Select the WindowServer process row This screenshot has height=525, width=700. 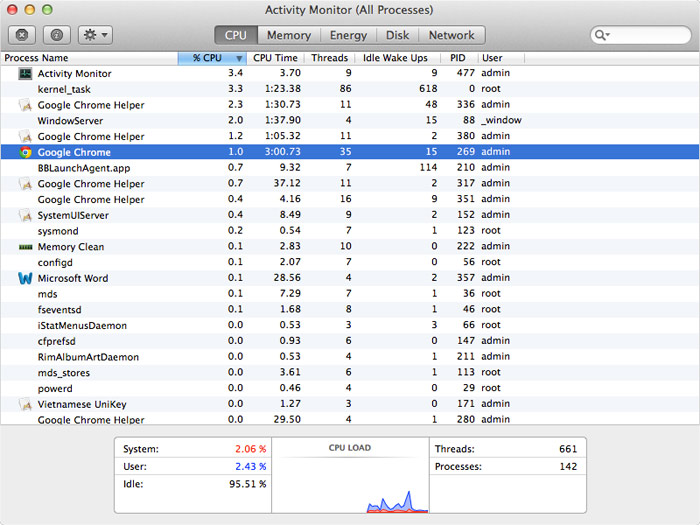[x=350, y=121]
